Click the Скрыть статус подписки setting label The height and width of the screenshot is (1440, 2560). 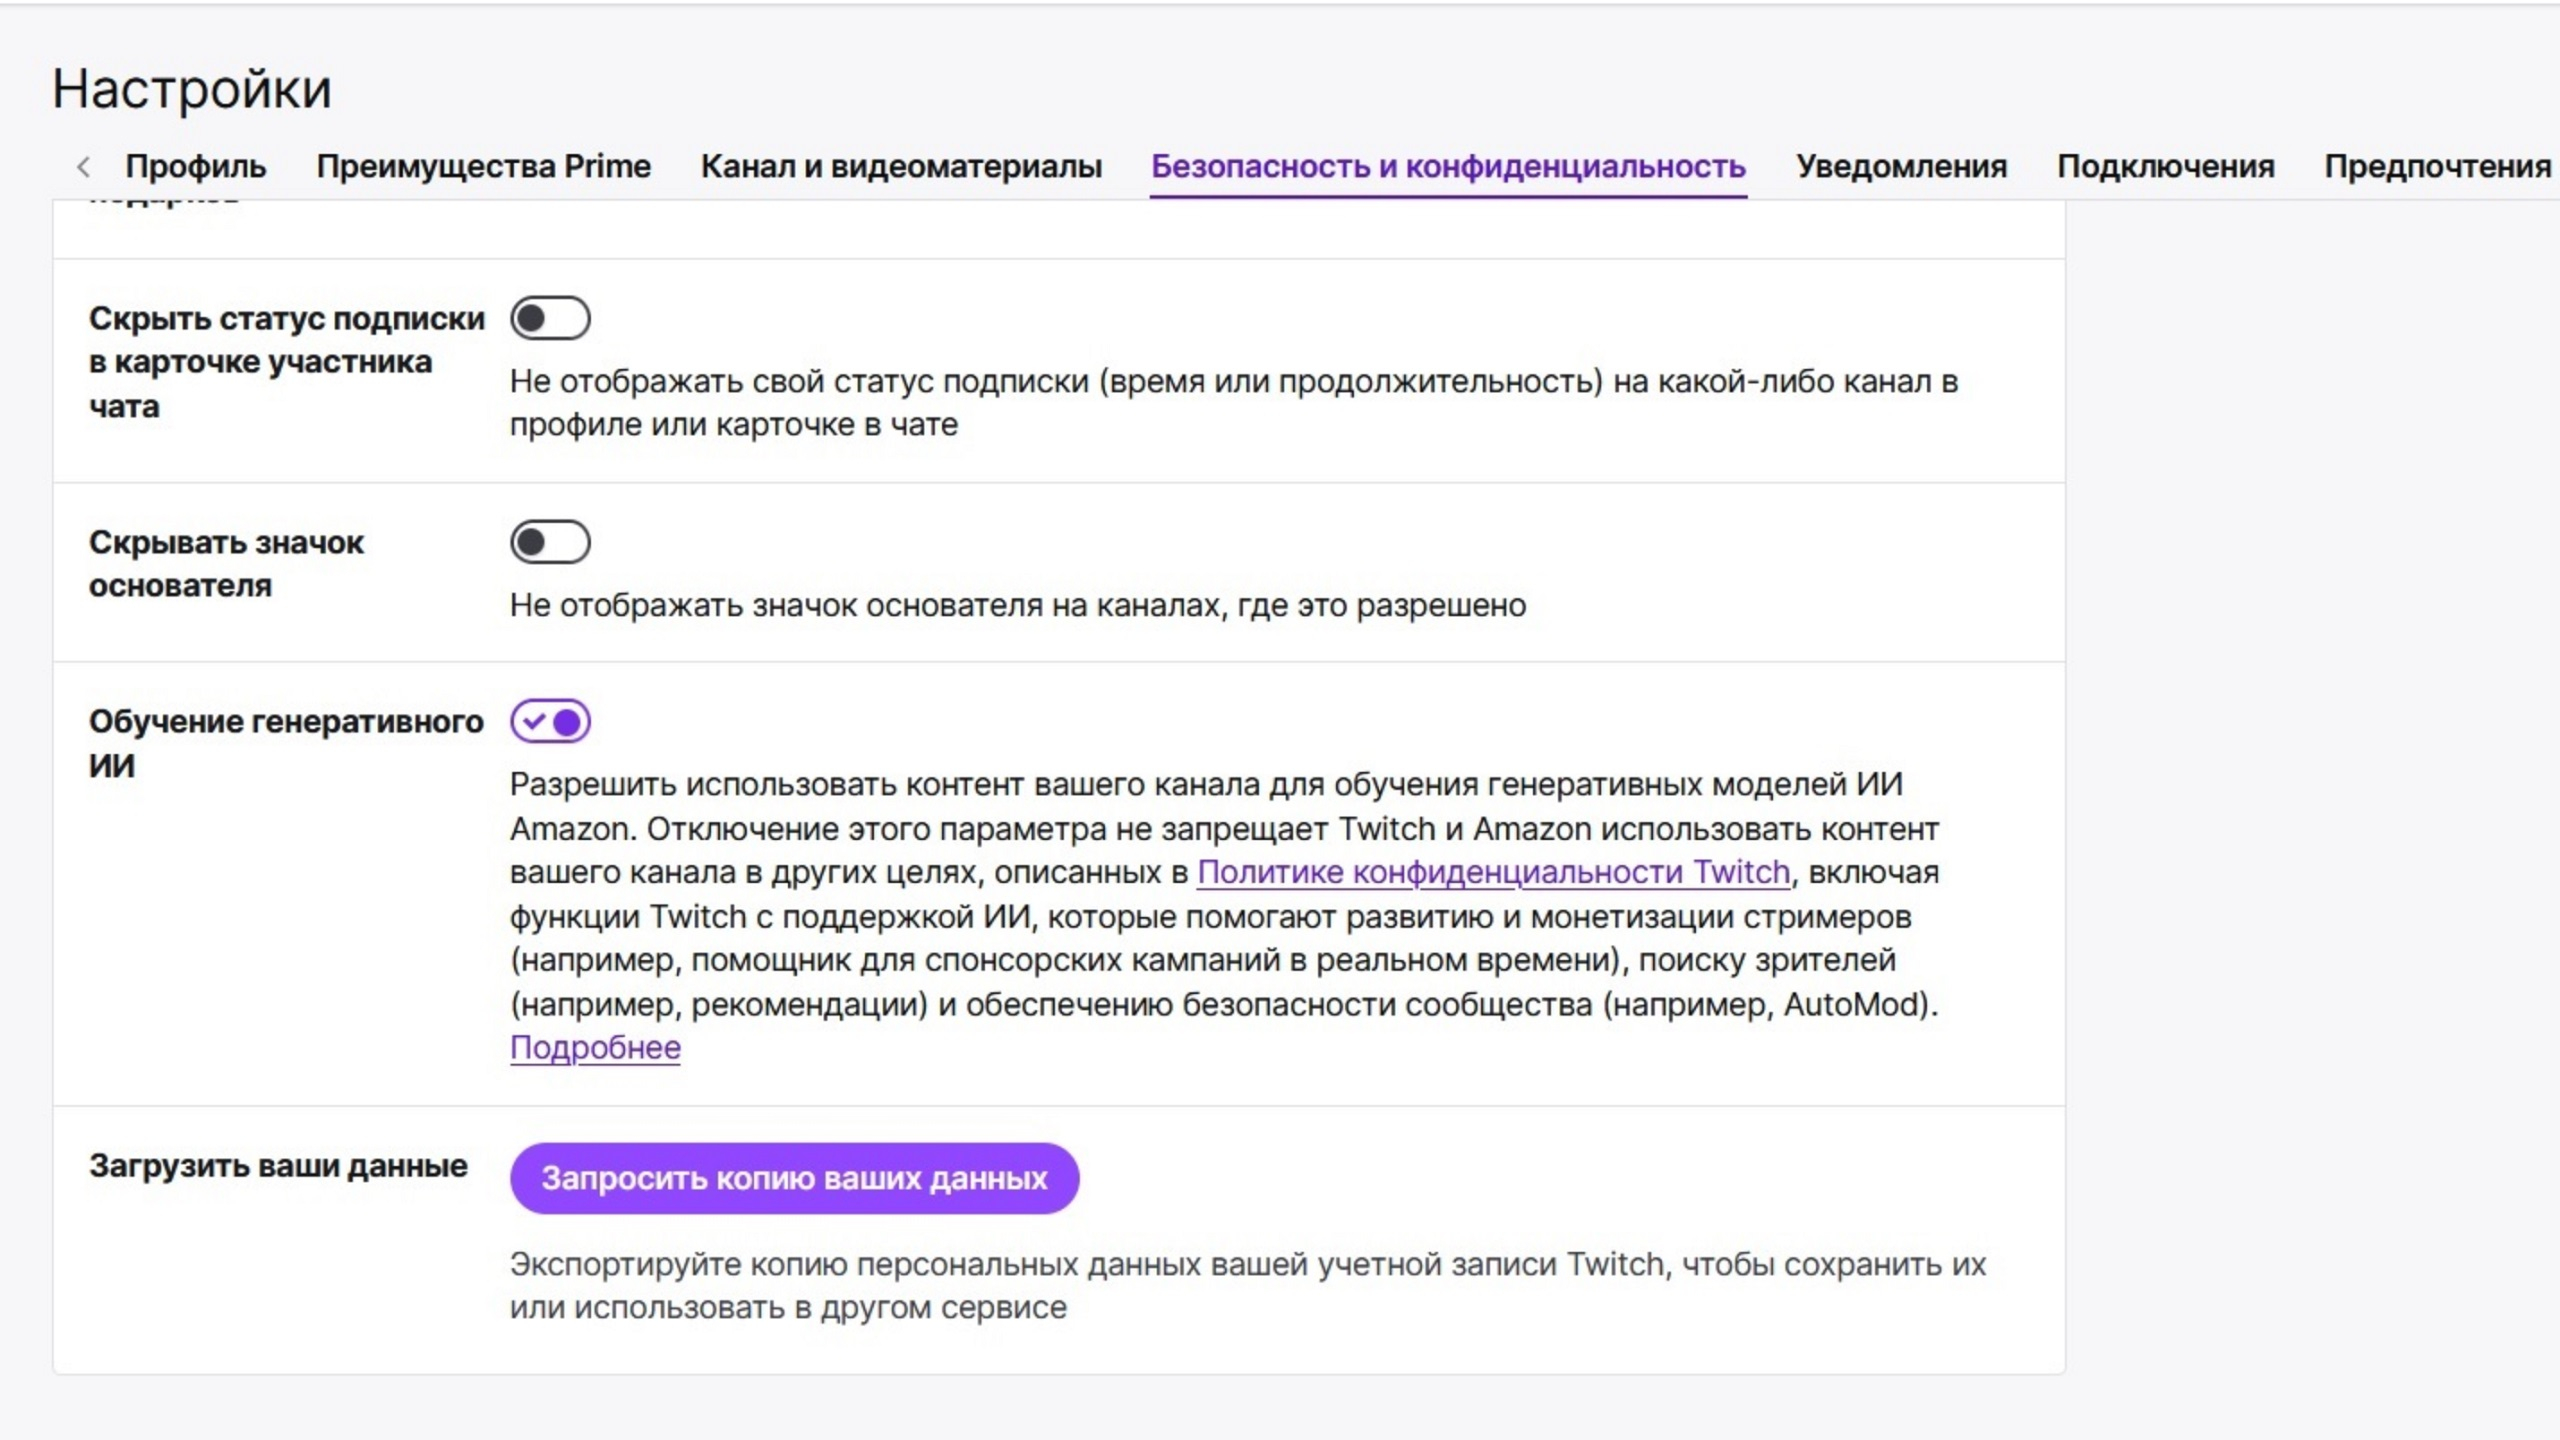tap(286, 362)
